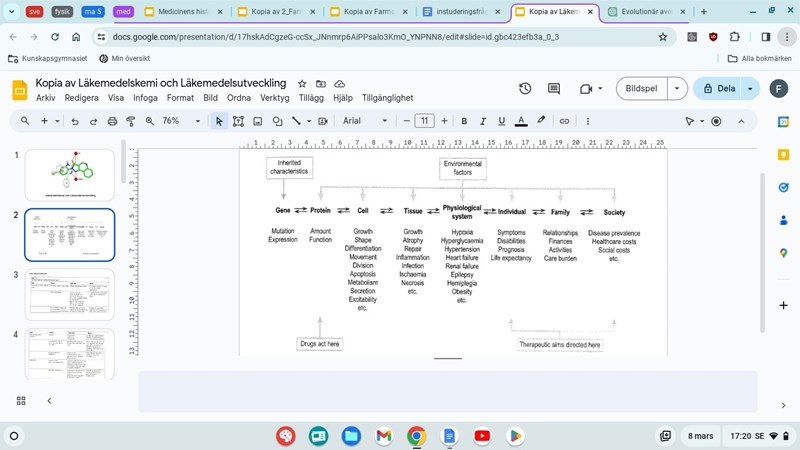Toggle italic formatting
Screen dimensions: 800x450
tap(483, 121)
